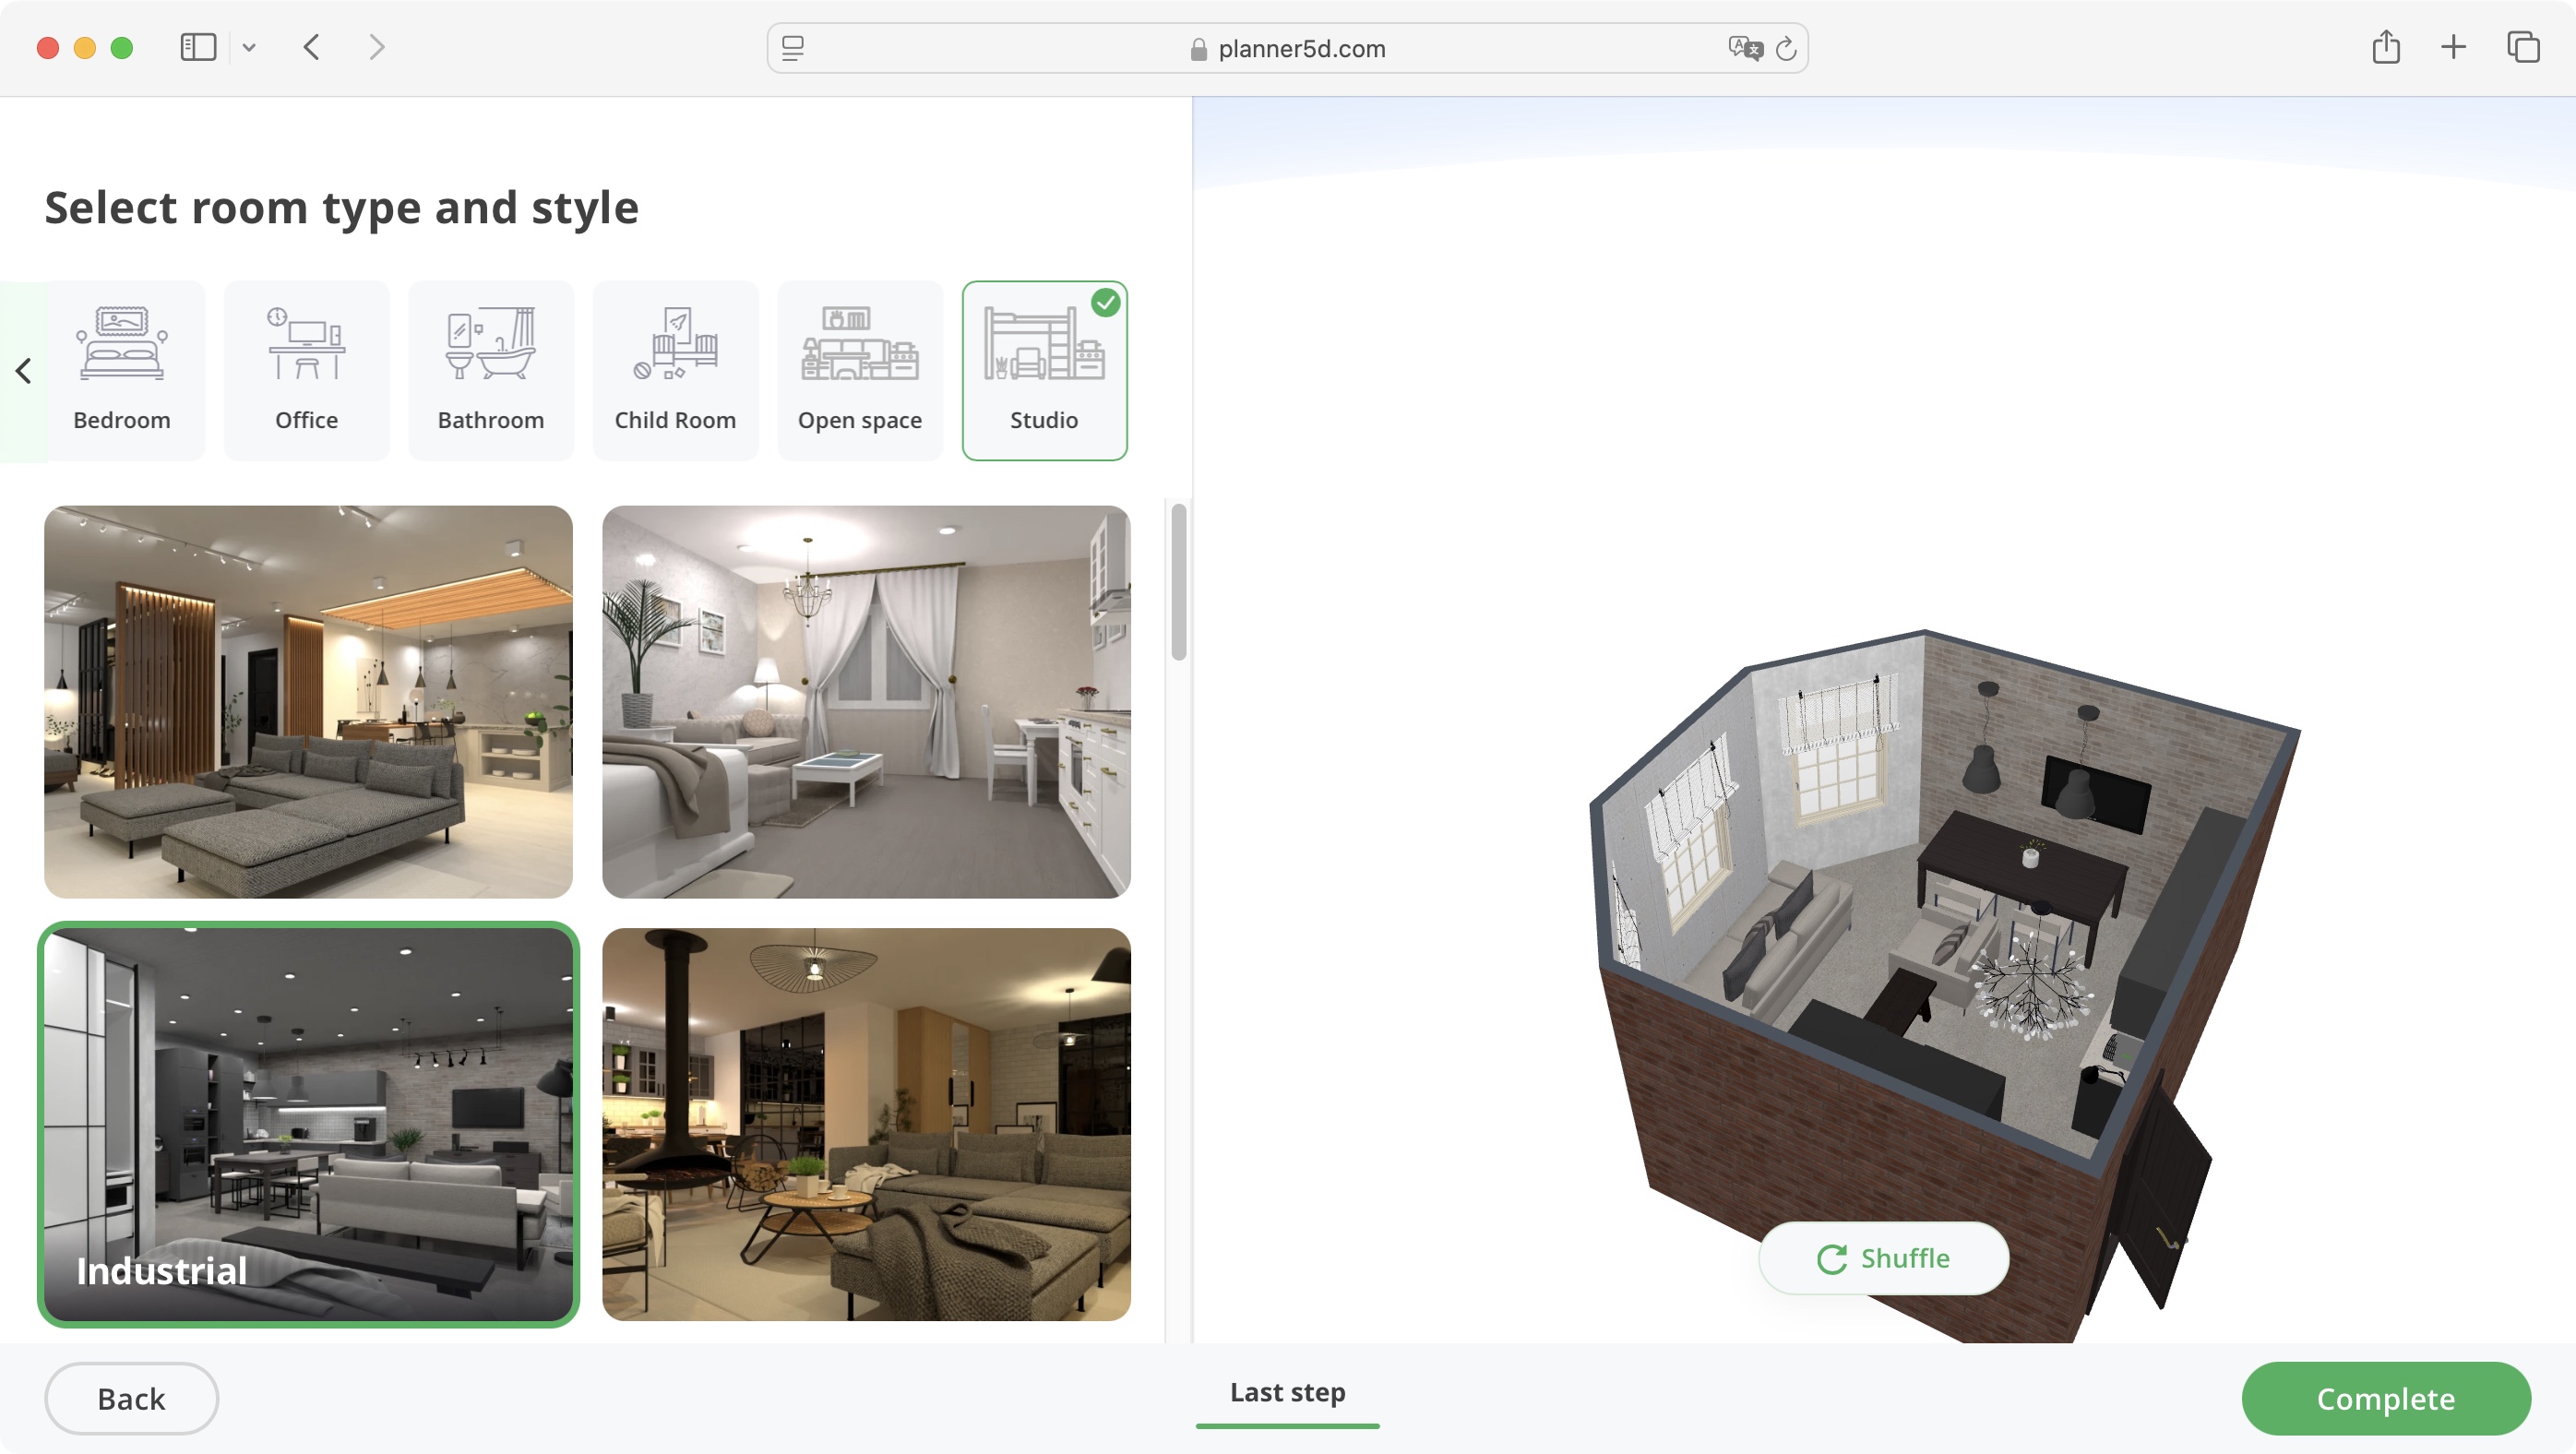Select the Studio room type card
Screen dimensions: 2576x1454
[x=1044, y=370]
